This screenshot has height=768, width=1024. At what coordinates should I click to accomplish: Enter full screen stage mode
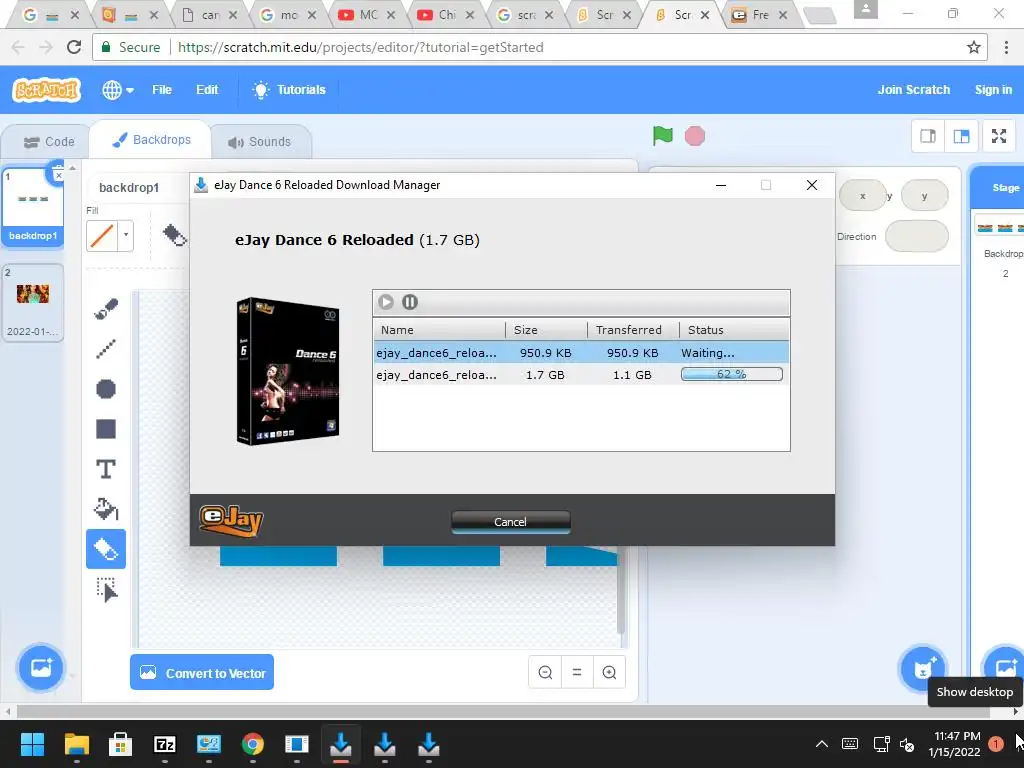click(x=999, y=136)
